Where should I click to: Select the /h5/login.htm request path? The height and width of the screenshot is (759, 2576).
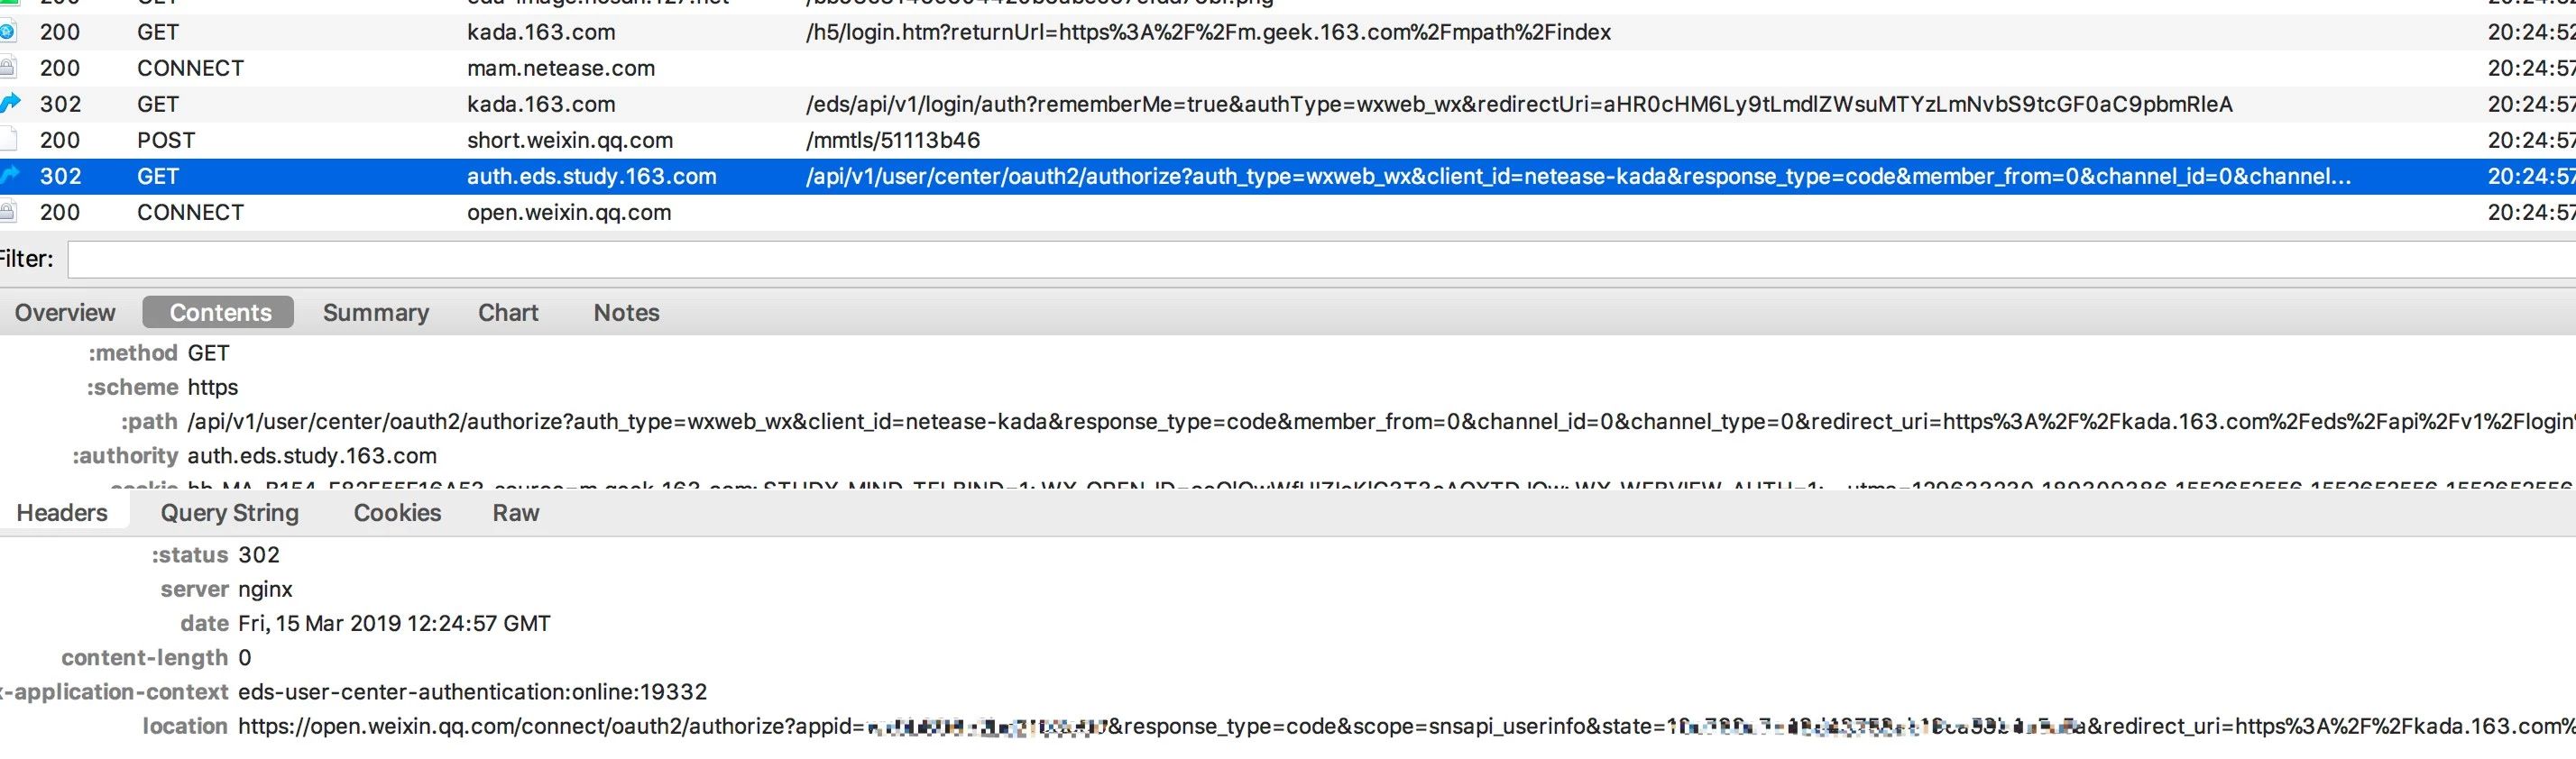pyautogui.click(x=1208, y=32)
